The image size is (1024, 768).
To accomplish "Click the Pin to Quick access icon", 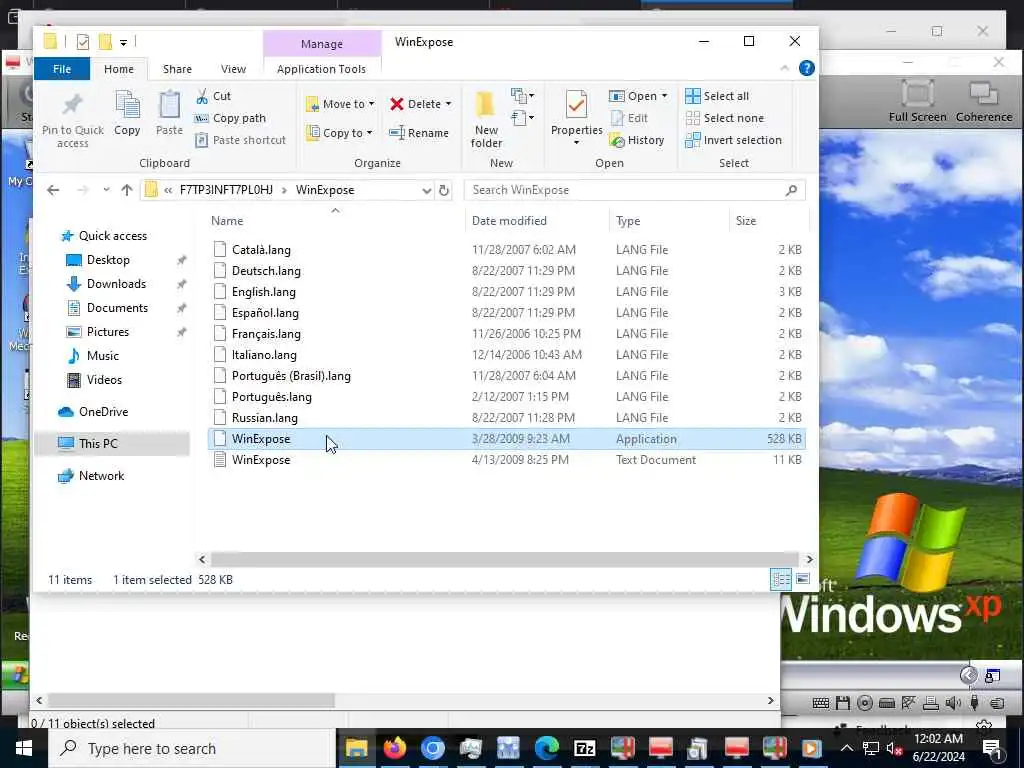I will (72, 104).
